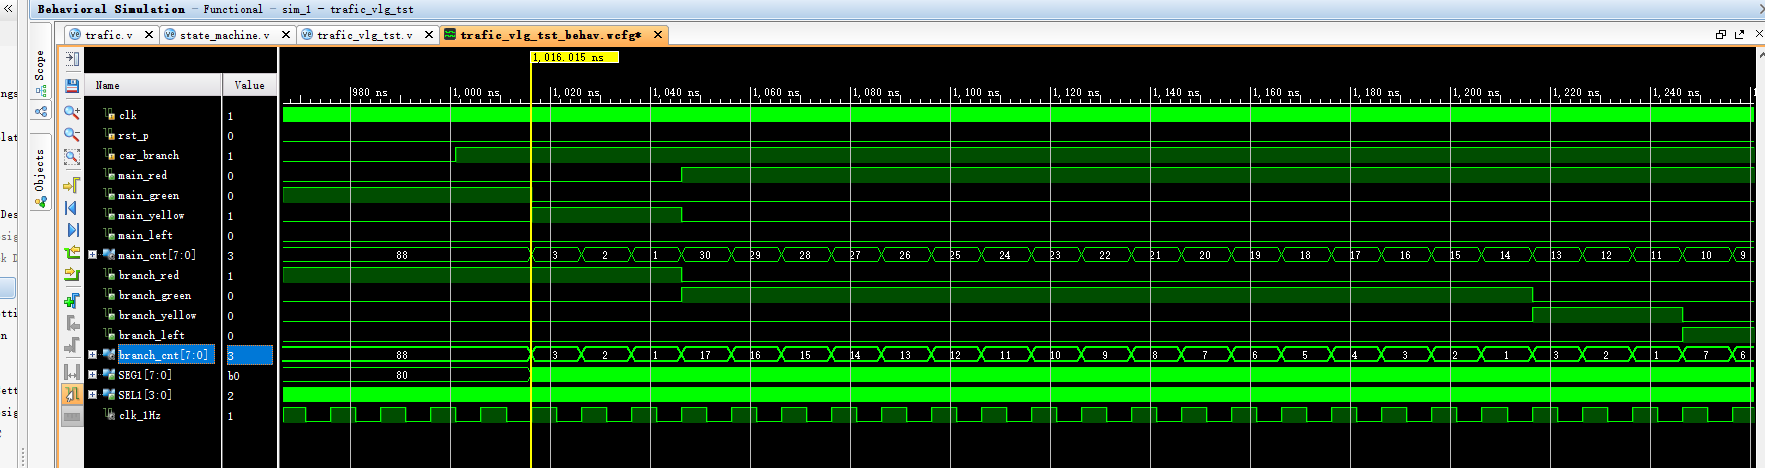
Task: Close the trafic_vlg_tst_behav.wcfg tab
Action: tap(658, 35)
